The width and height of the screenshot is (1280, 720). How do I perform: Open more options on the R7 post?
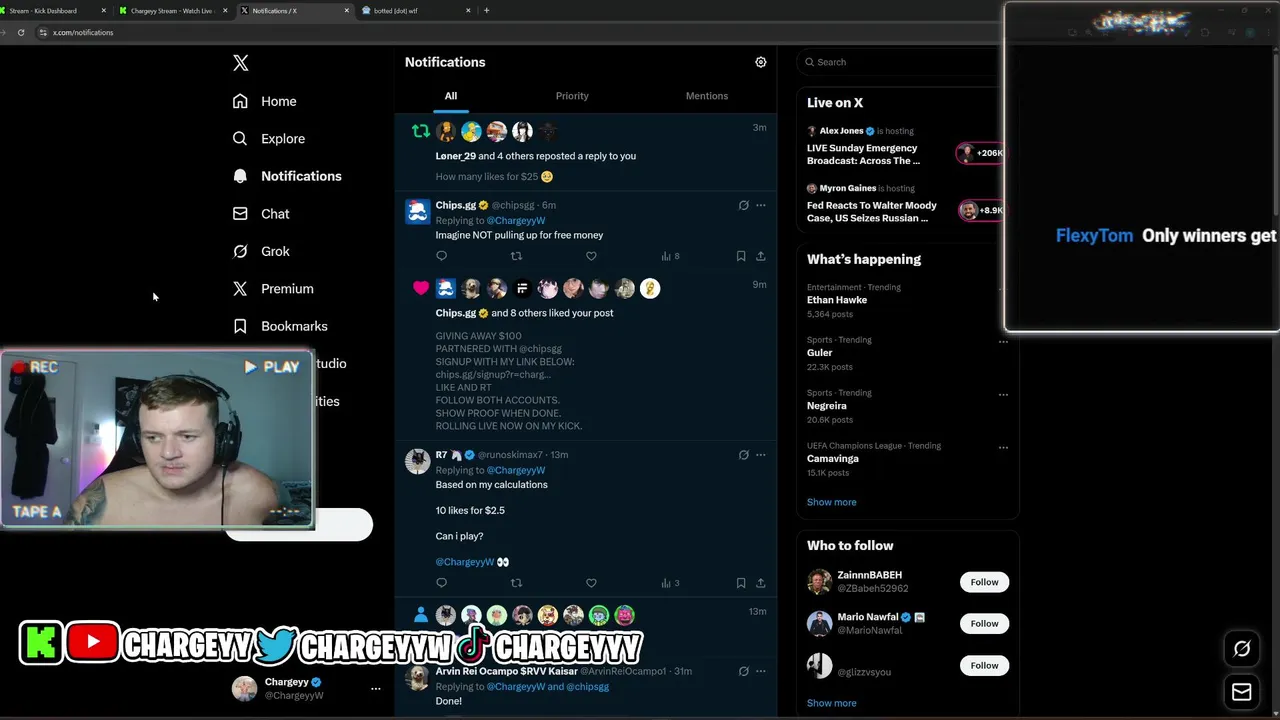761,454
